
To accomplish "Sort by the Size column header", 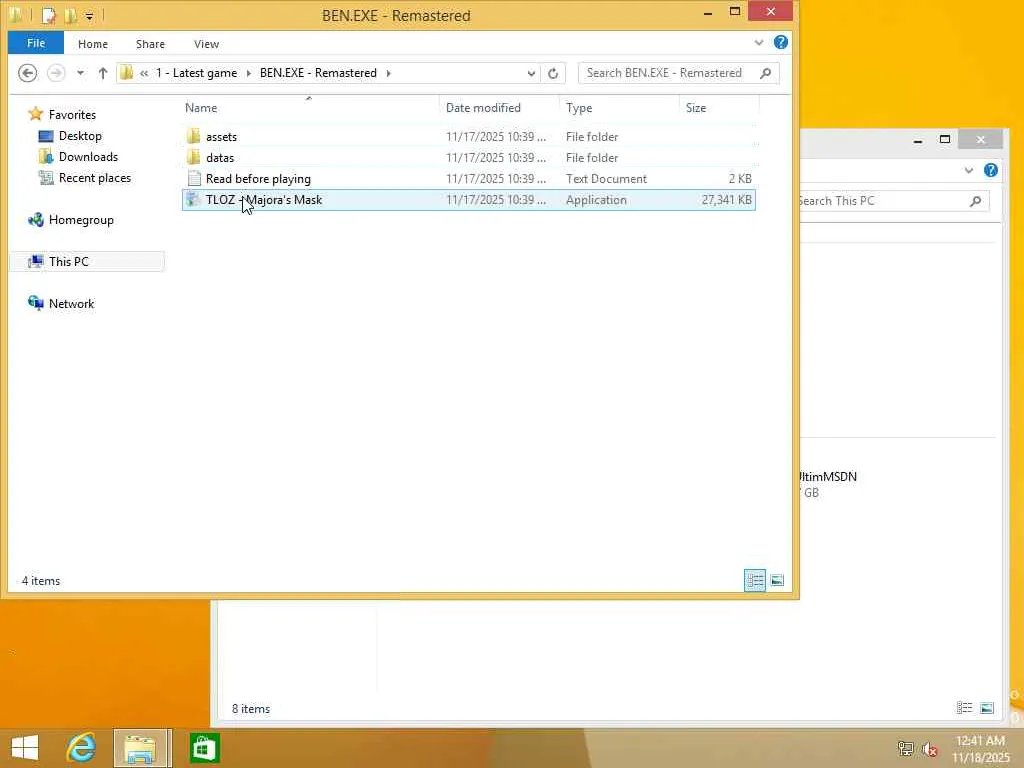I will (x=720, y=108).
